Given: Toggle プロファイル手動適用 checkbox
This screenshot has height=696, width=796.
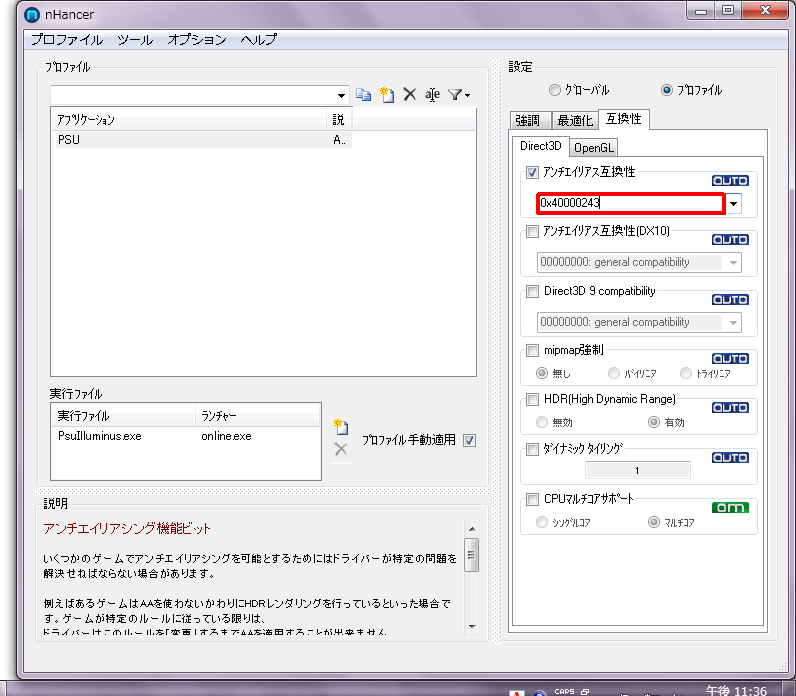Looking at the screenshot, I should point(470,441).
